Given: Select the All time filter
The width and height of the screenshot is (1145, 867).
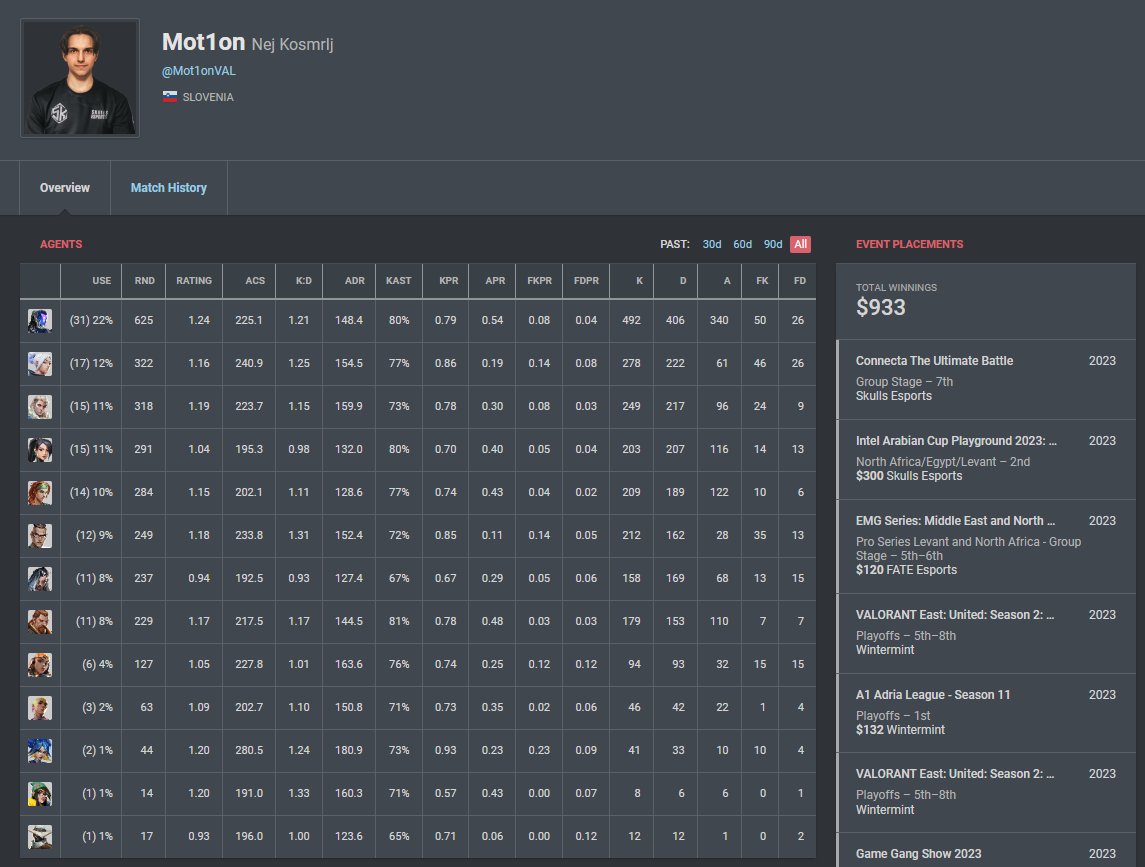Looking at the screenshot, I should (800, 244).
